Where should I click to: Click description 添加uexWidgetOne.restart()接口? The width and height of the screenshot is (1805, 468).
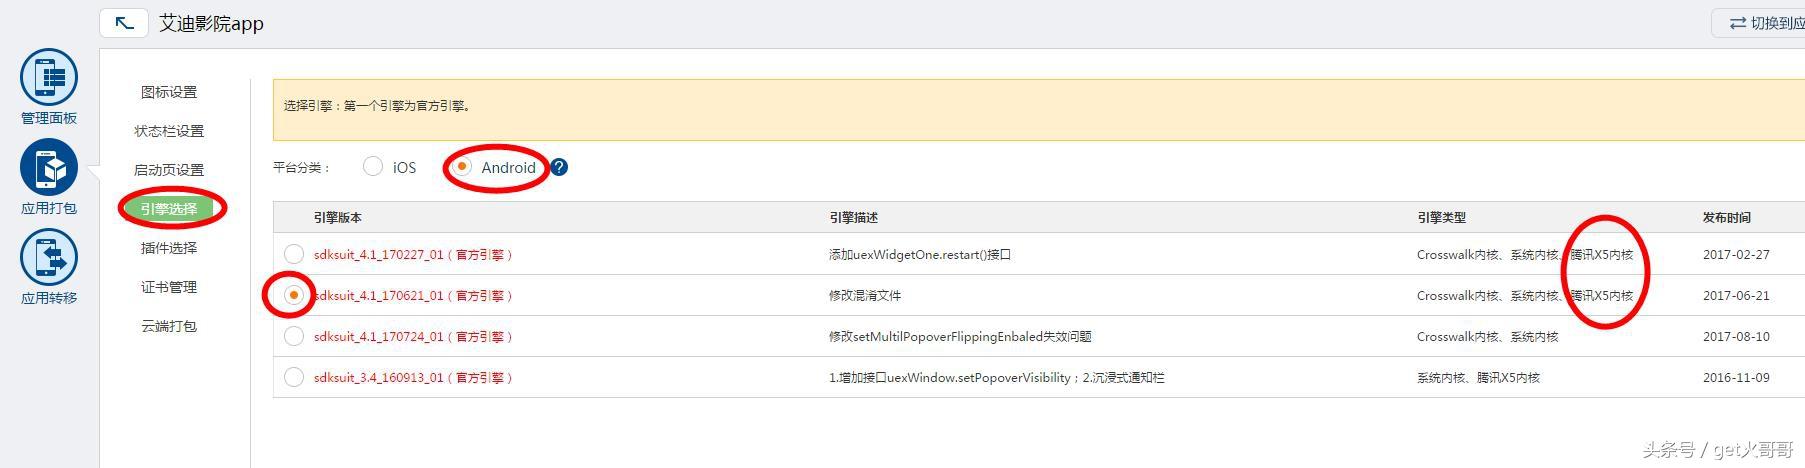coord(920,255)
